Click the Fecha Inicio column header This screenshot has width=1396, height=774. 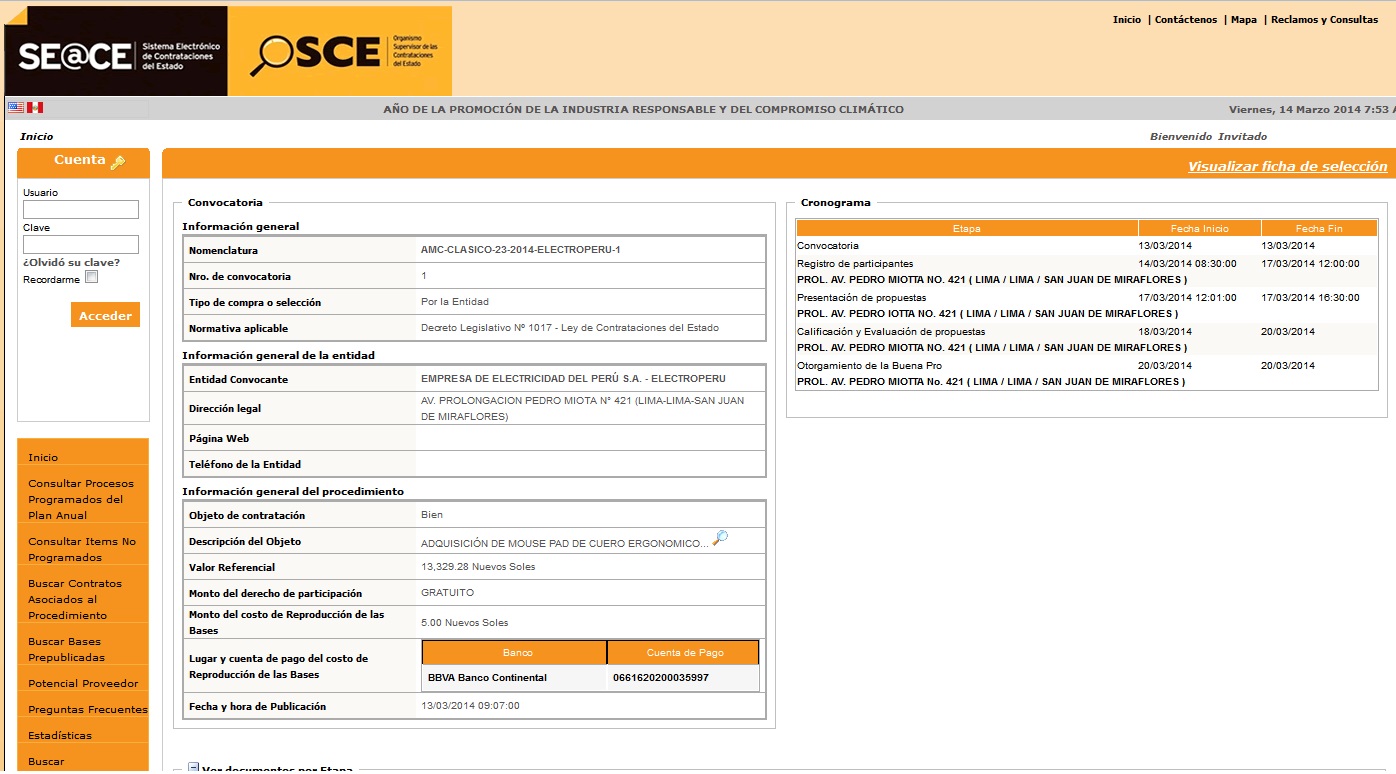click(1200, 229)
